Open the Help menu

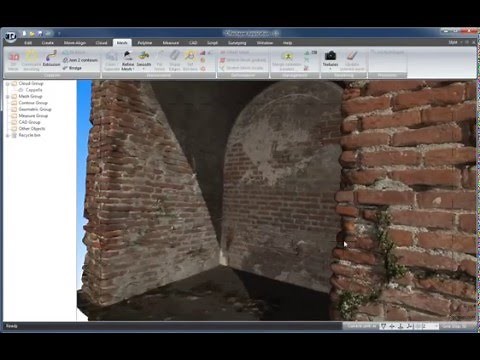pos(287,43)
